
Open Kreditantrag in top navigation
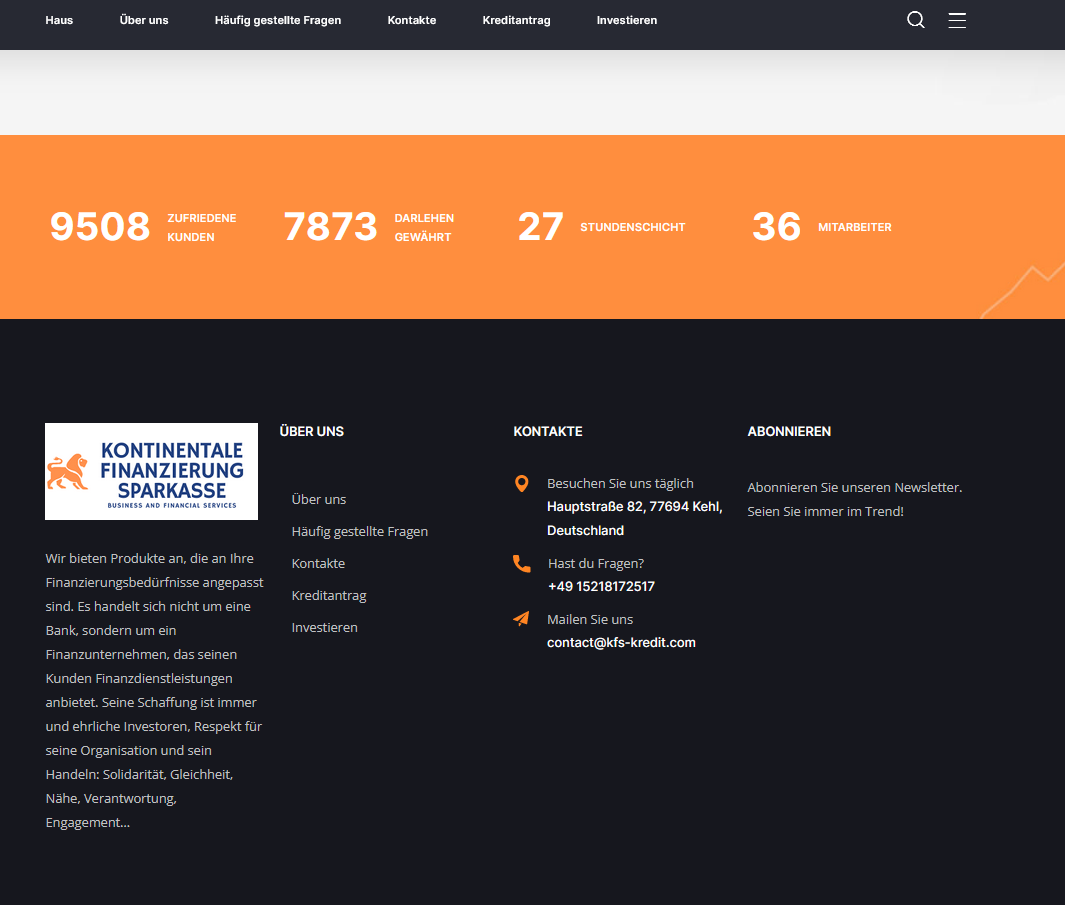point(516,20)
